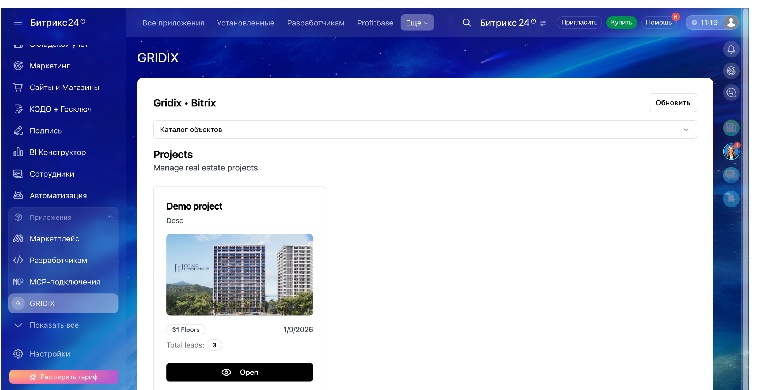Click the 1/9/2026 date on the card

pyautogui.click(x=298, y=329)
